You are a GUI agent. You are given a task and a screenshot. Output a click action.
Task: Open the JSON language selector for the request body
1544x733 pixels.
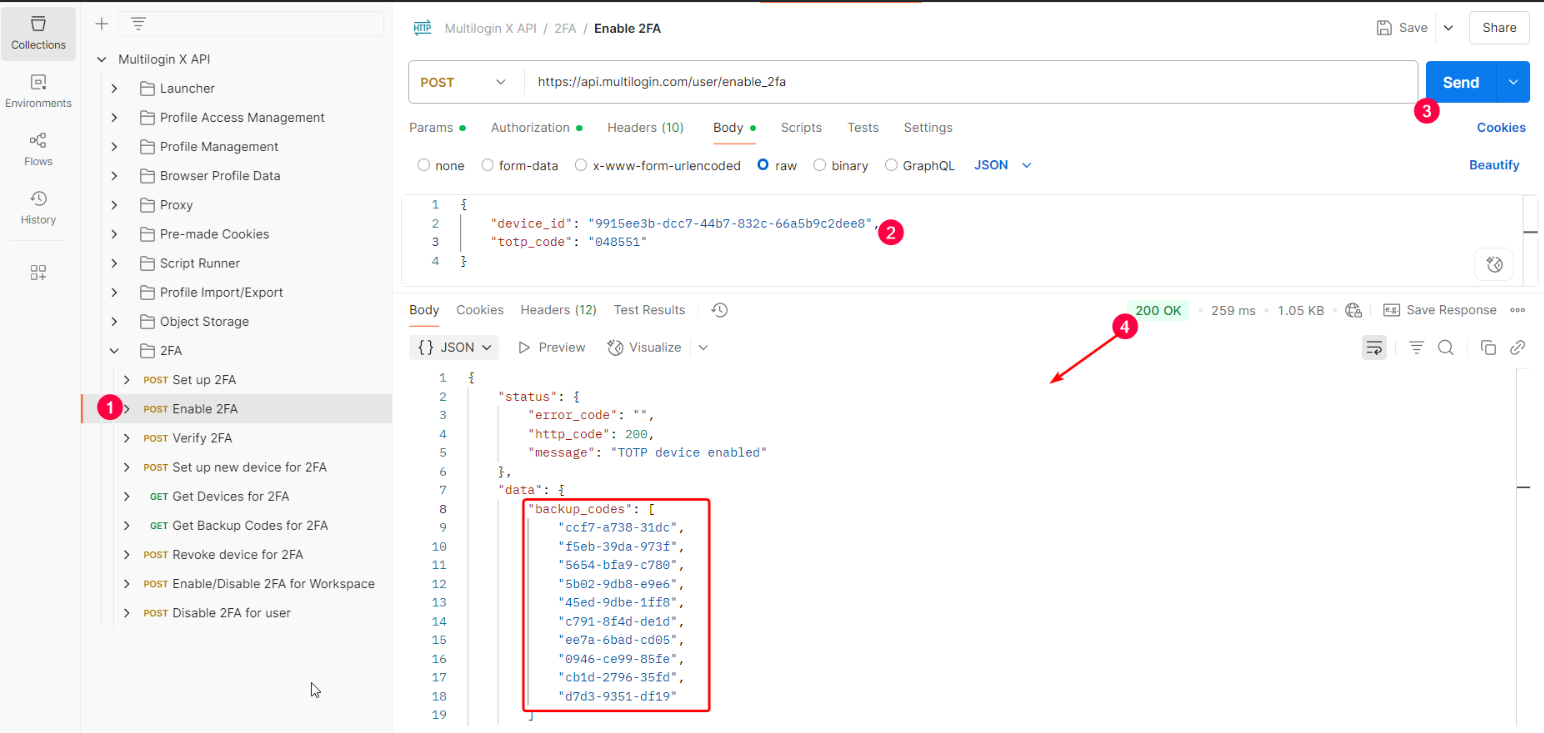point(1000,165)
